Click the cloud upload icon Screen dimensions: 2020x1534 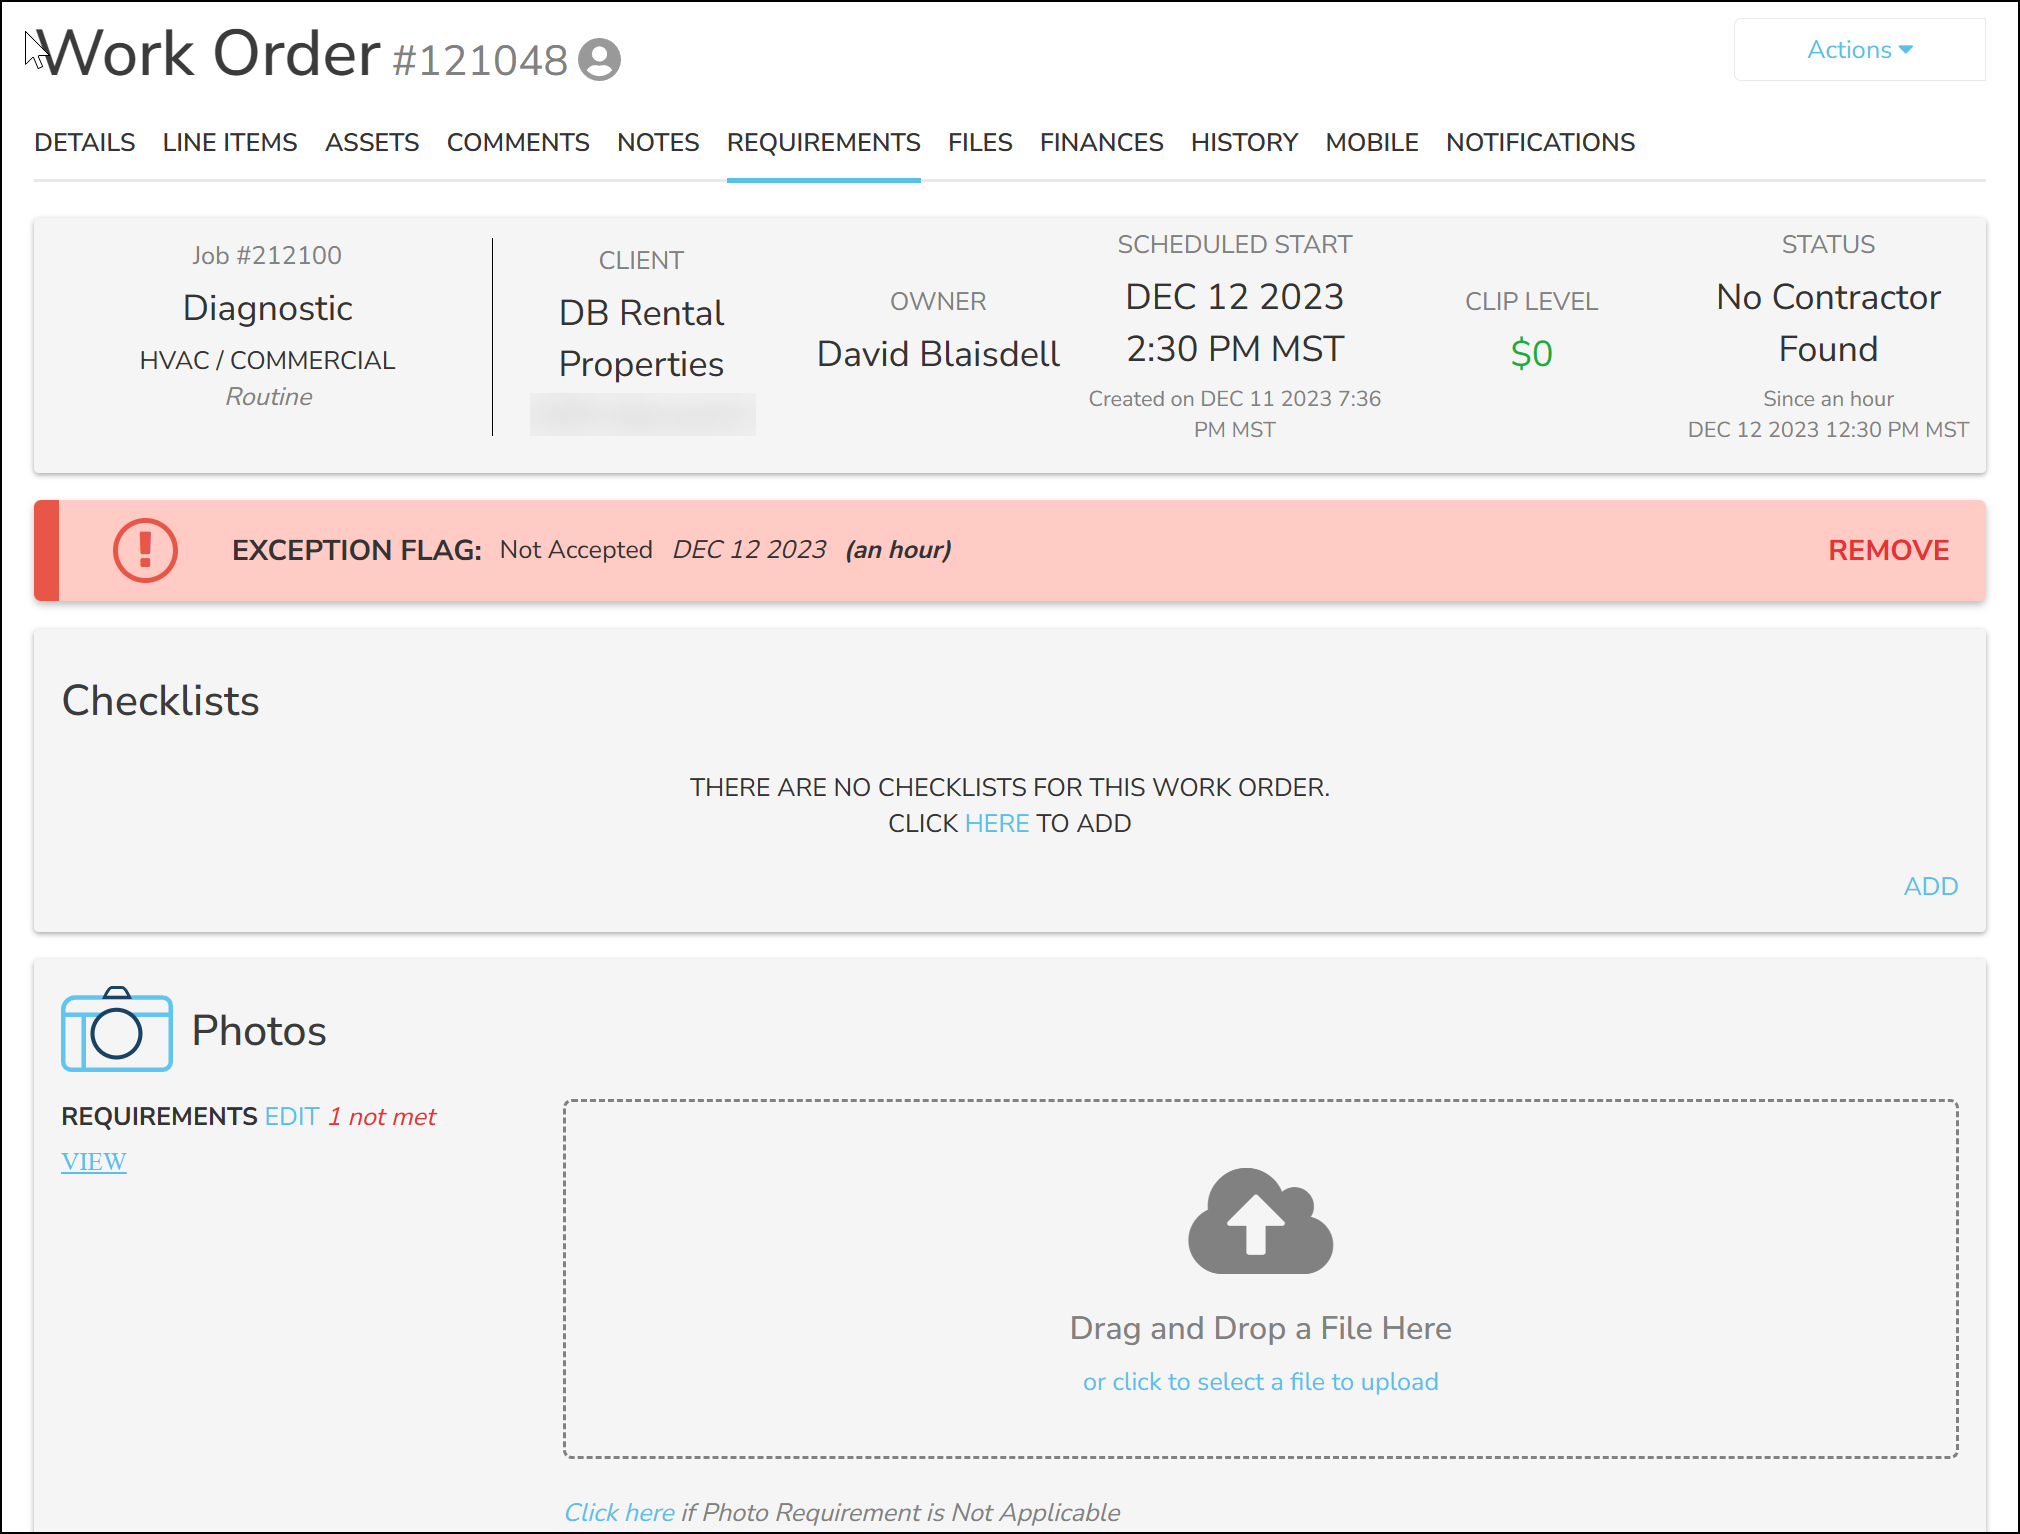click(1258, 1221)
